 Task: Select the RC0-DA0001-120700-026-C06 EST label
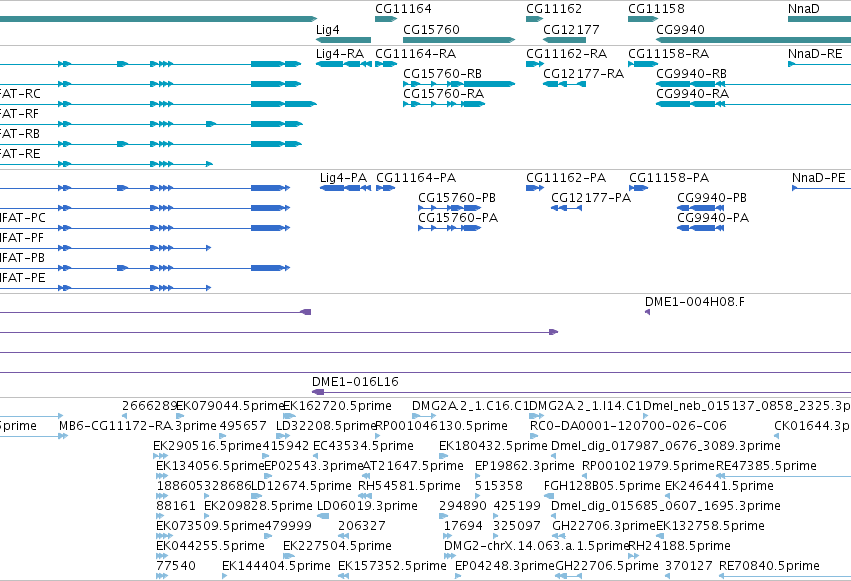(x=628, y=426)
